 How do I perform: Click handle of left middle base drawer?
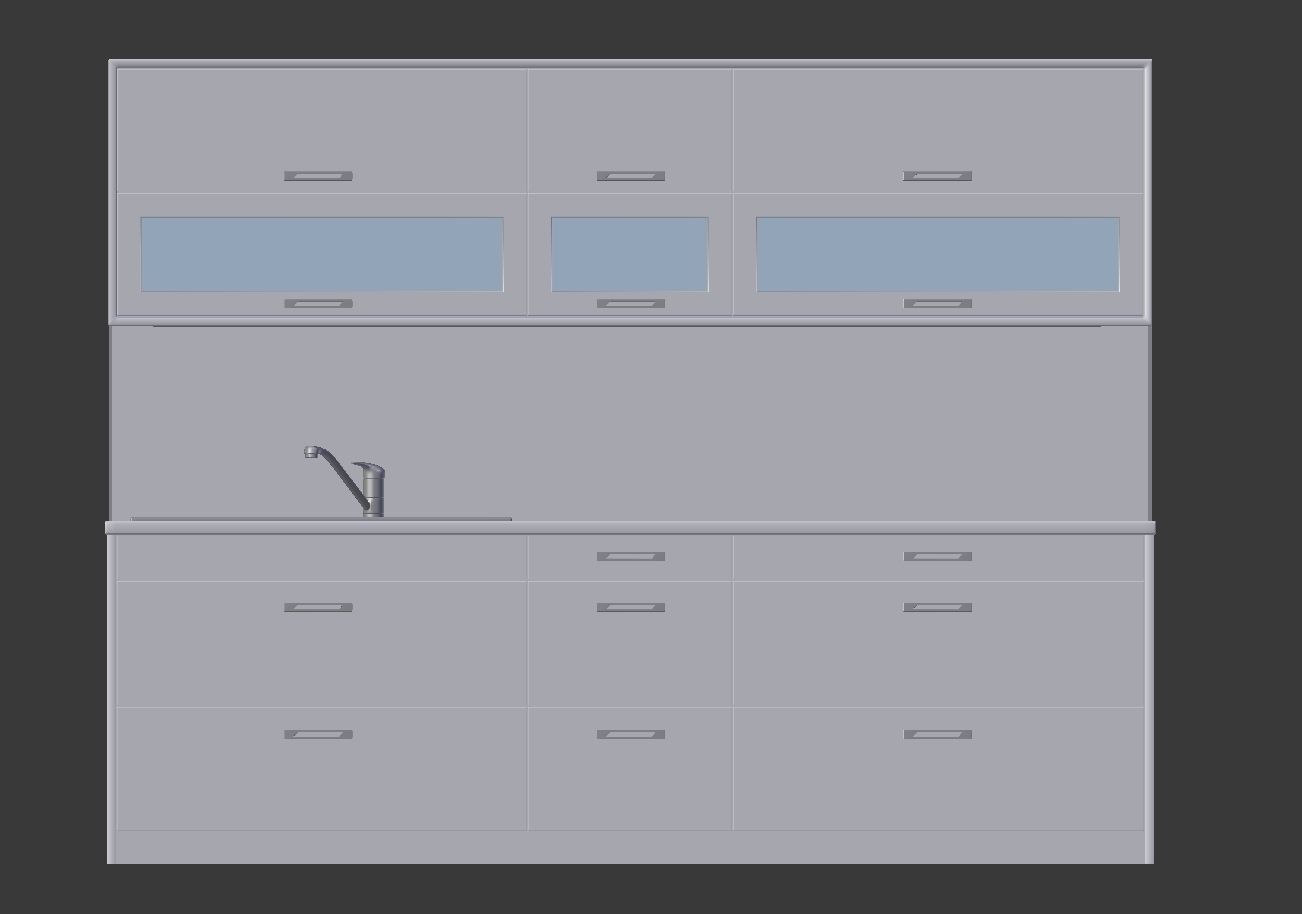pos(318,607)
